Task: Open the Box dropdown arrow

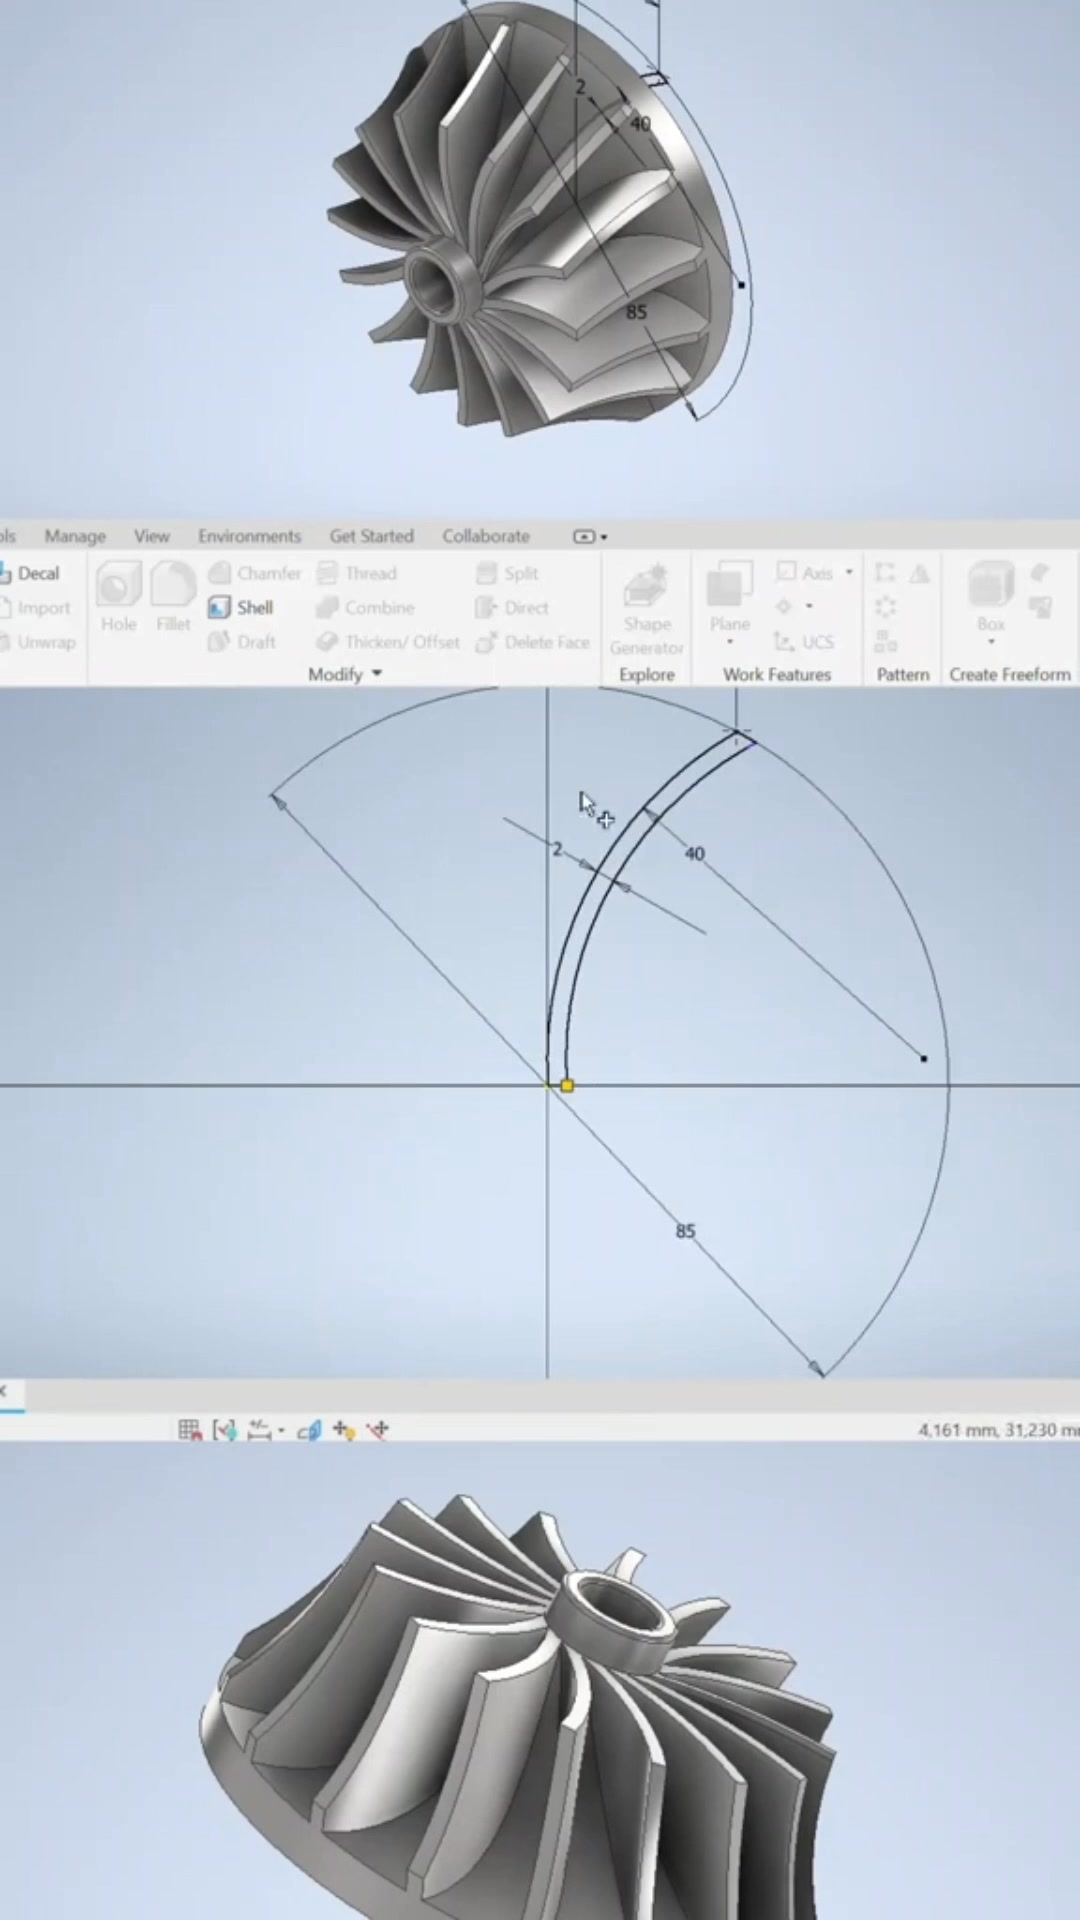Action: pyautogui.click(x=991, y=642)
